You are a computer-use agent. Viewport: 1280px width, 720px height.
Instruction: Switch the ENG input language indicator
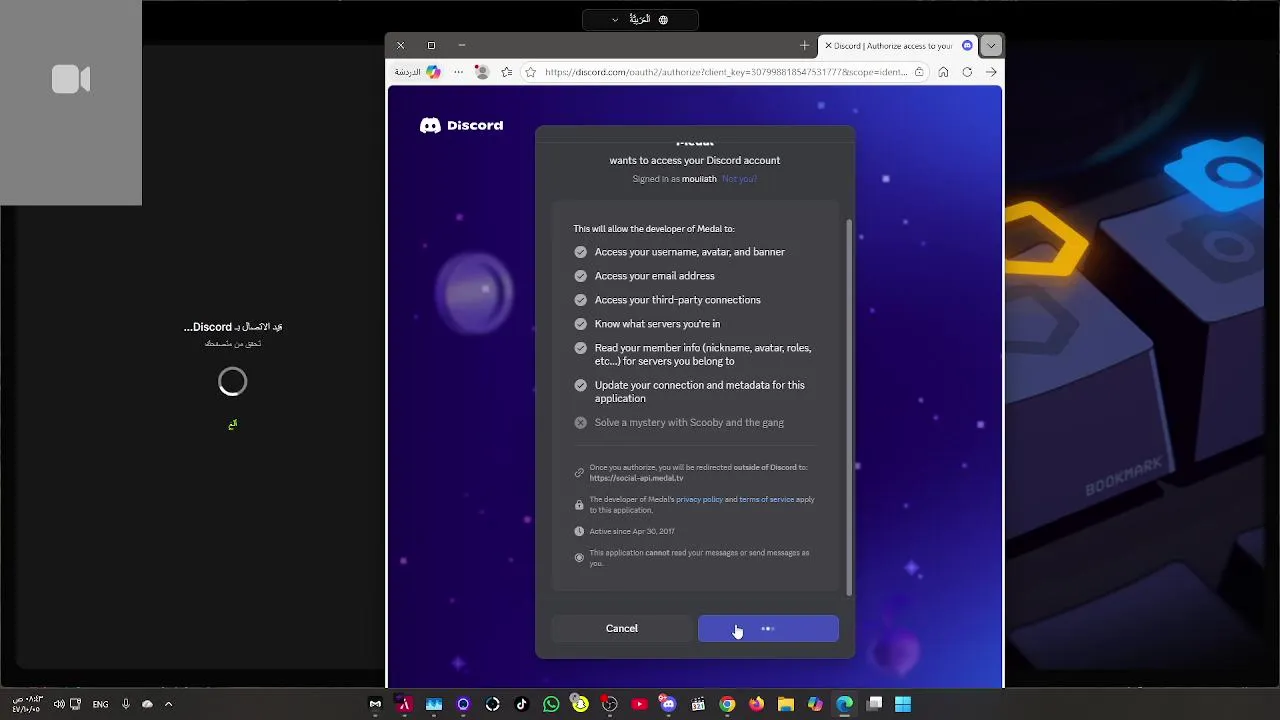[100, 704]
